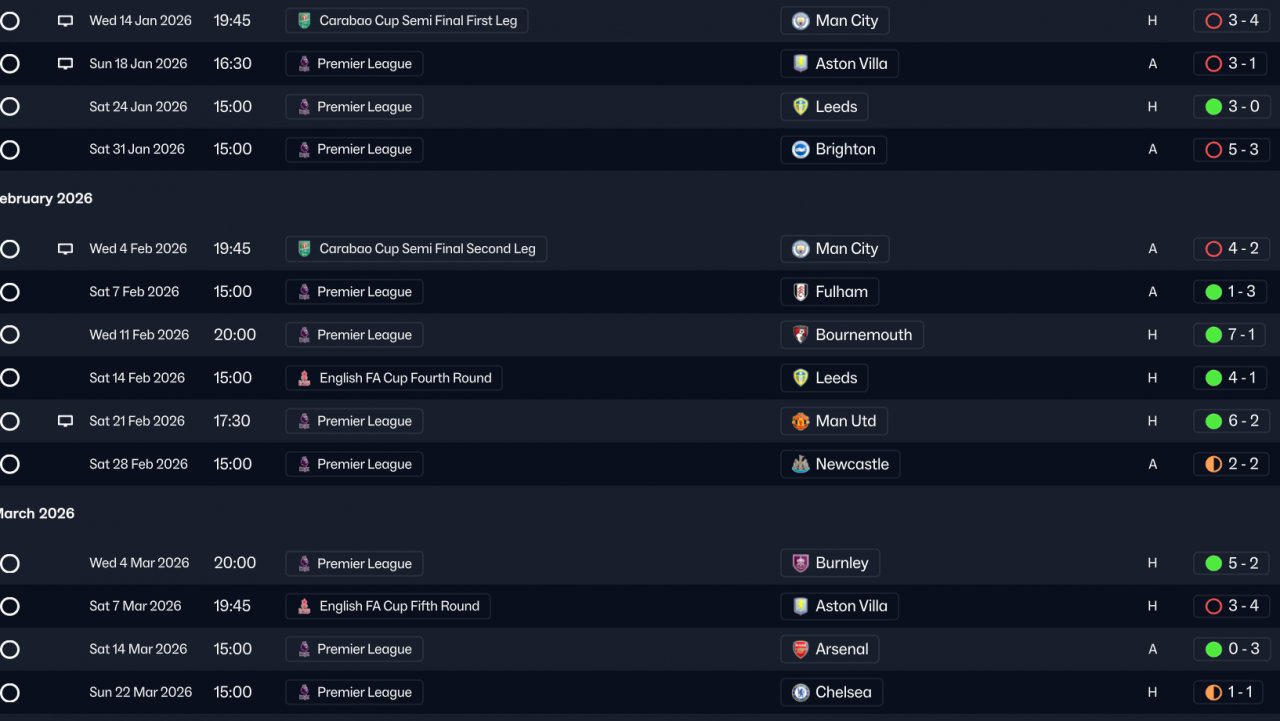Open the Arsenal team link
Screen dimensions: 1280x721
pyautogui.click(x=842, y=649)
